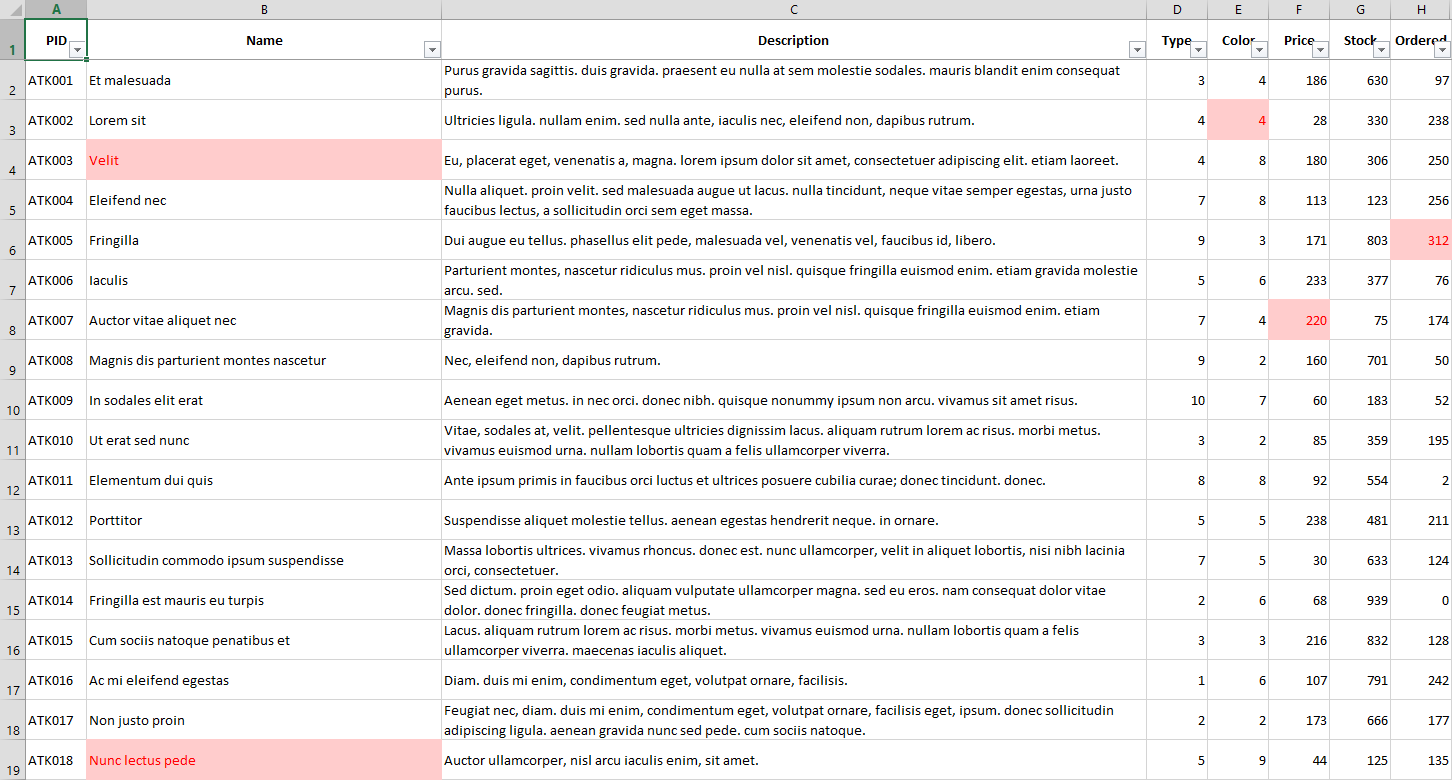Select description Nec, eleifend non, dapibus rutrum
This screenshot has width=1452, height=780.
click(794, 360)
